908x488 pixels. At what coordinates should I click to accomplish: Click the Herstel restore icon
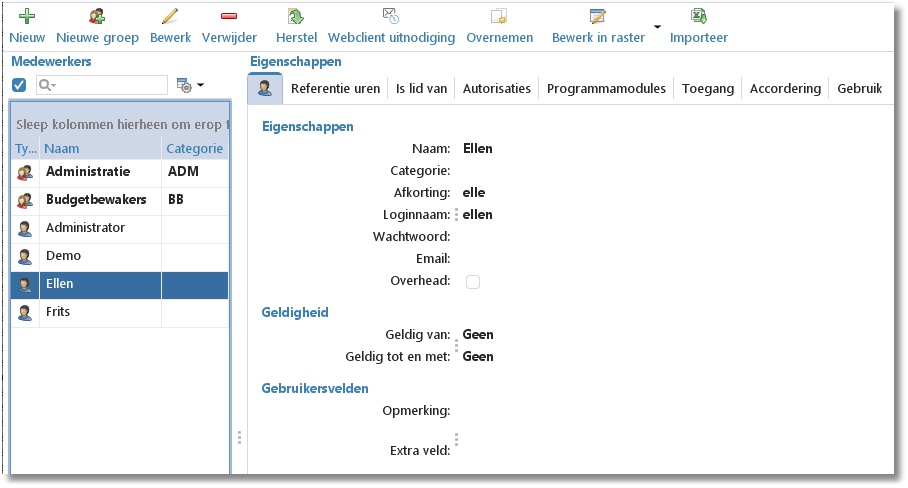pyautogui.click(x=296, y=16)
